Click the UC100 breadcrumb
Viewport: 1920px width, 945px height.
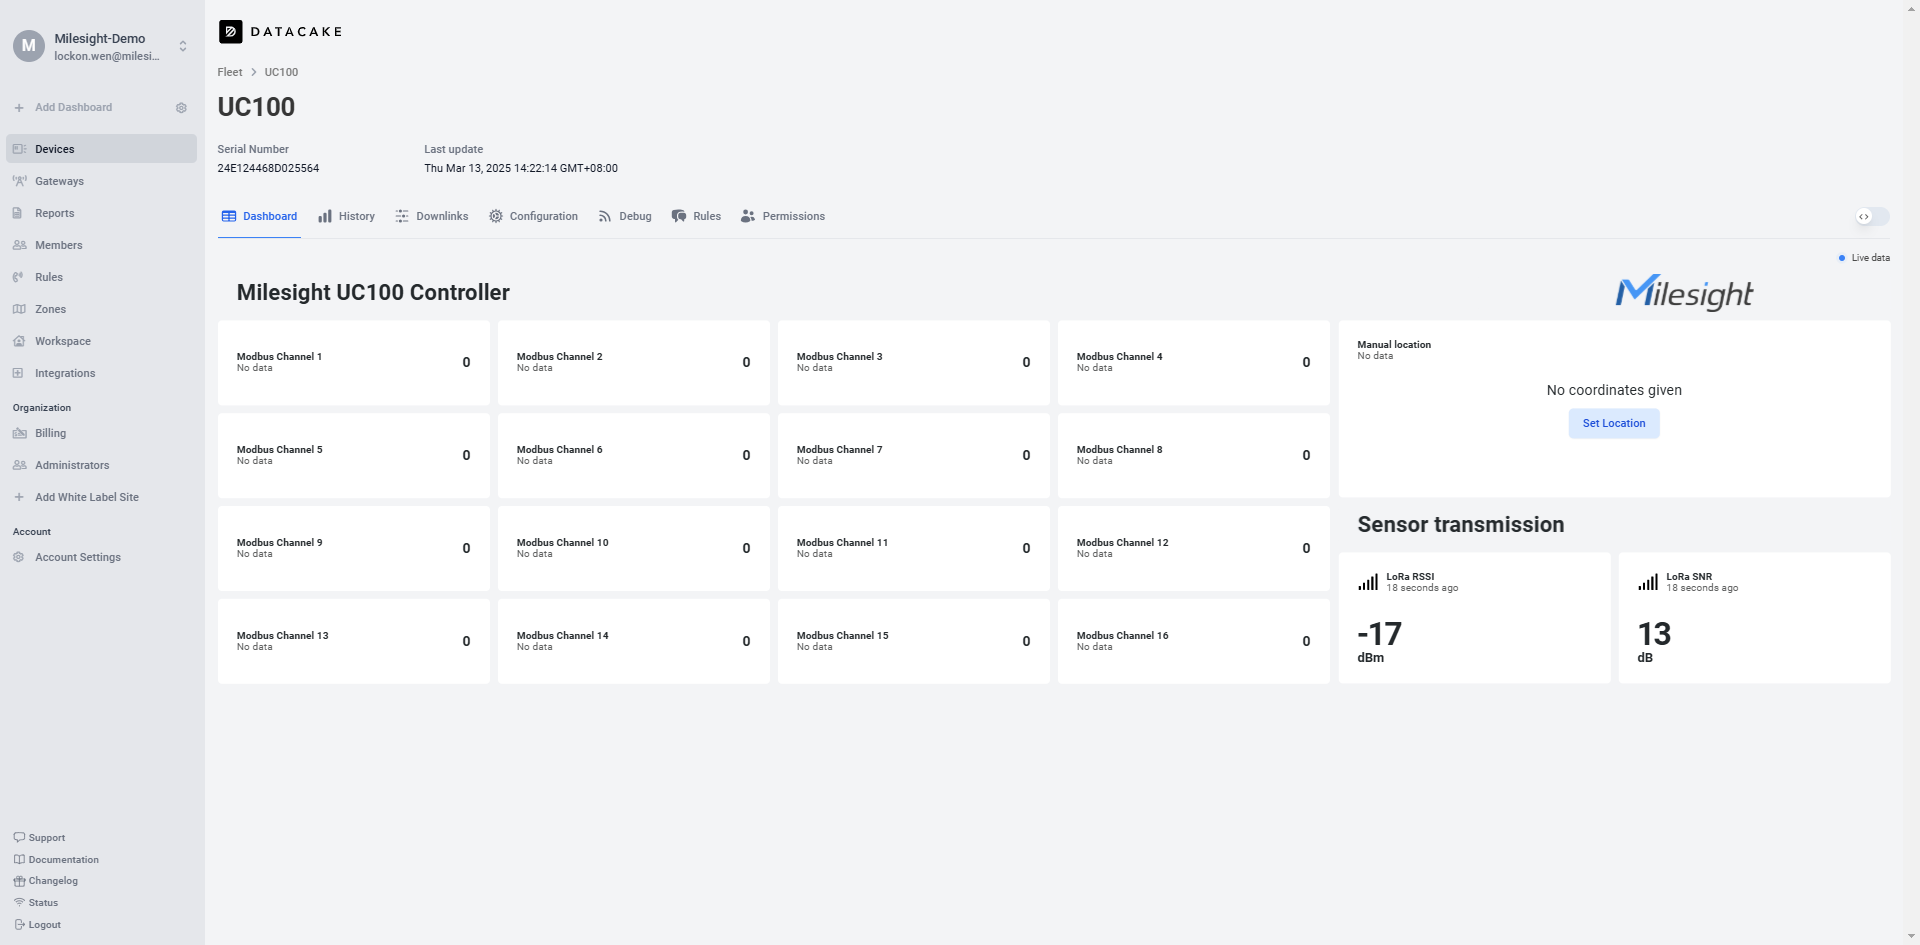281,72
